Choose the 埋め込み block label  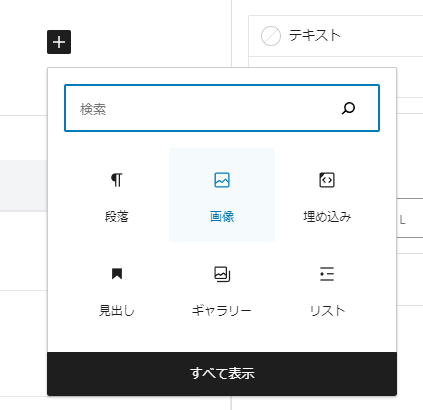[x=327, y=217]
